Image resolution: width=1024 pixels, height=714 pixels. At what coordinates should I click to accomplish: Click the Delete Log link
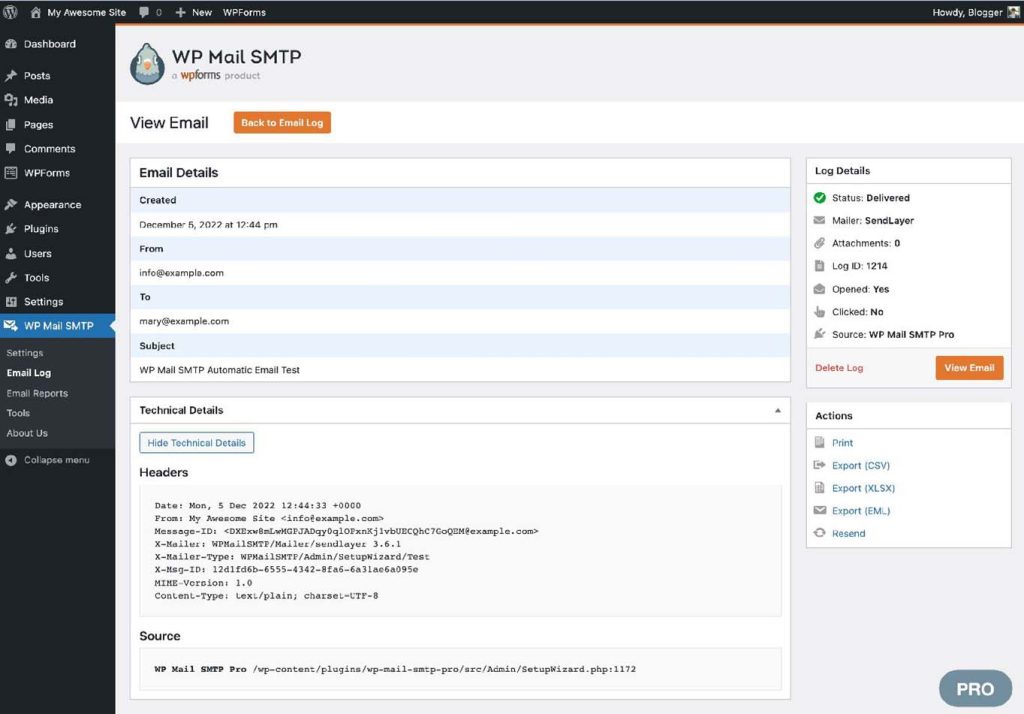pyautogui.click(x=839, y=368)
